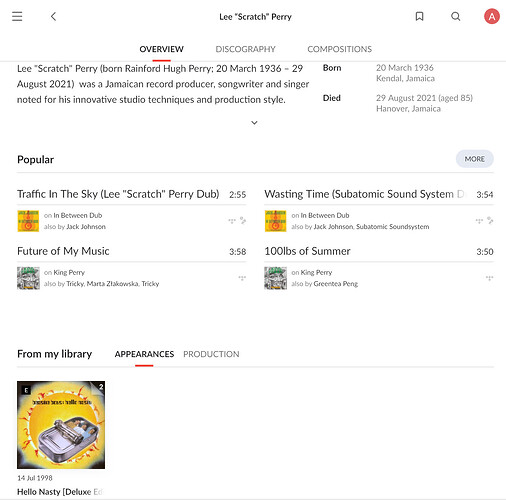506x500 pixels.
Task: Switch to the Compositions tab
Action: point(339,49)
